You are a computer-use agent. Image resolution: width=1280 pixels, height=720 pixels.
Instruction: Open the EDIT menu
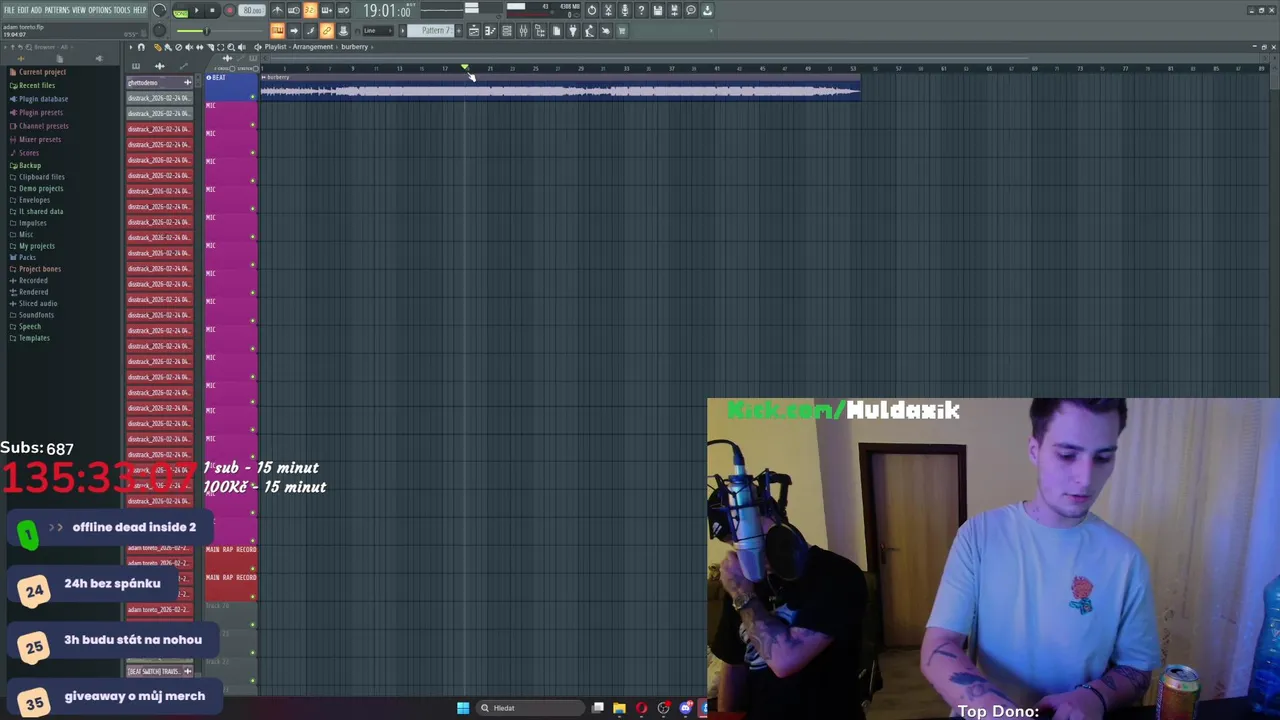click(23, 10)
